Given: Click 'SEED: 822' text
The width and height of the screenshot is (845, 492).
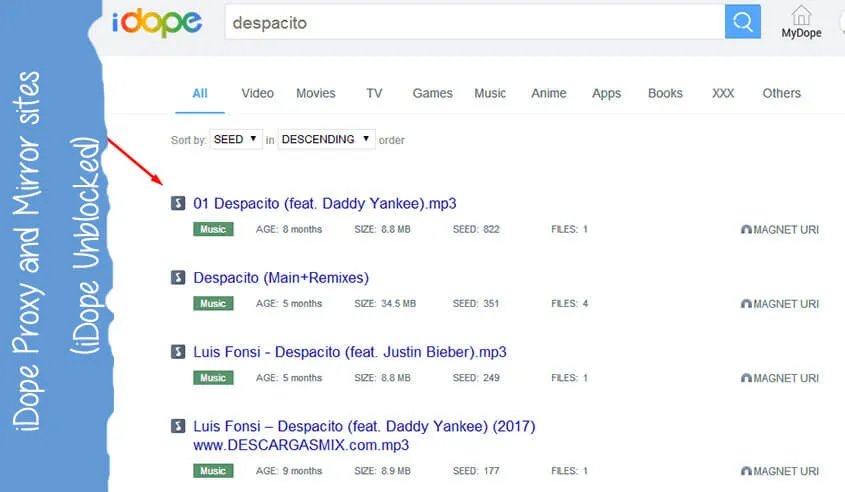Looking at the screenshot, I should (x=476, y=229).
